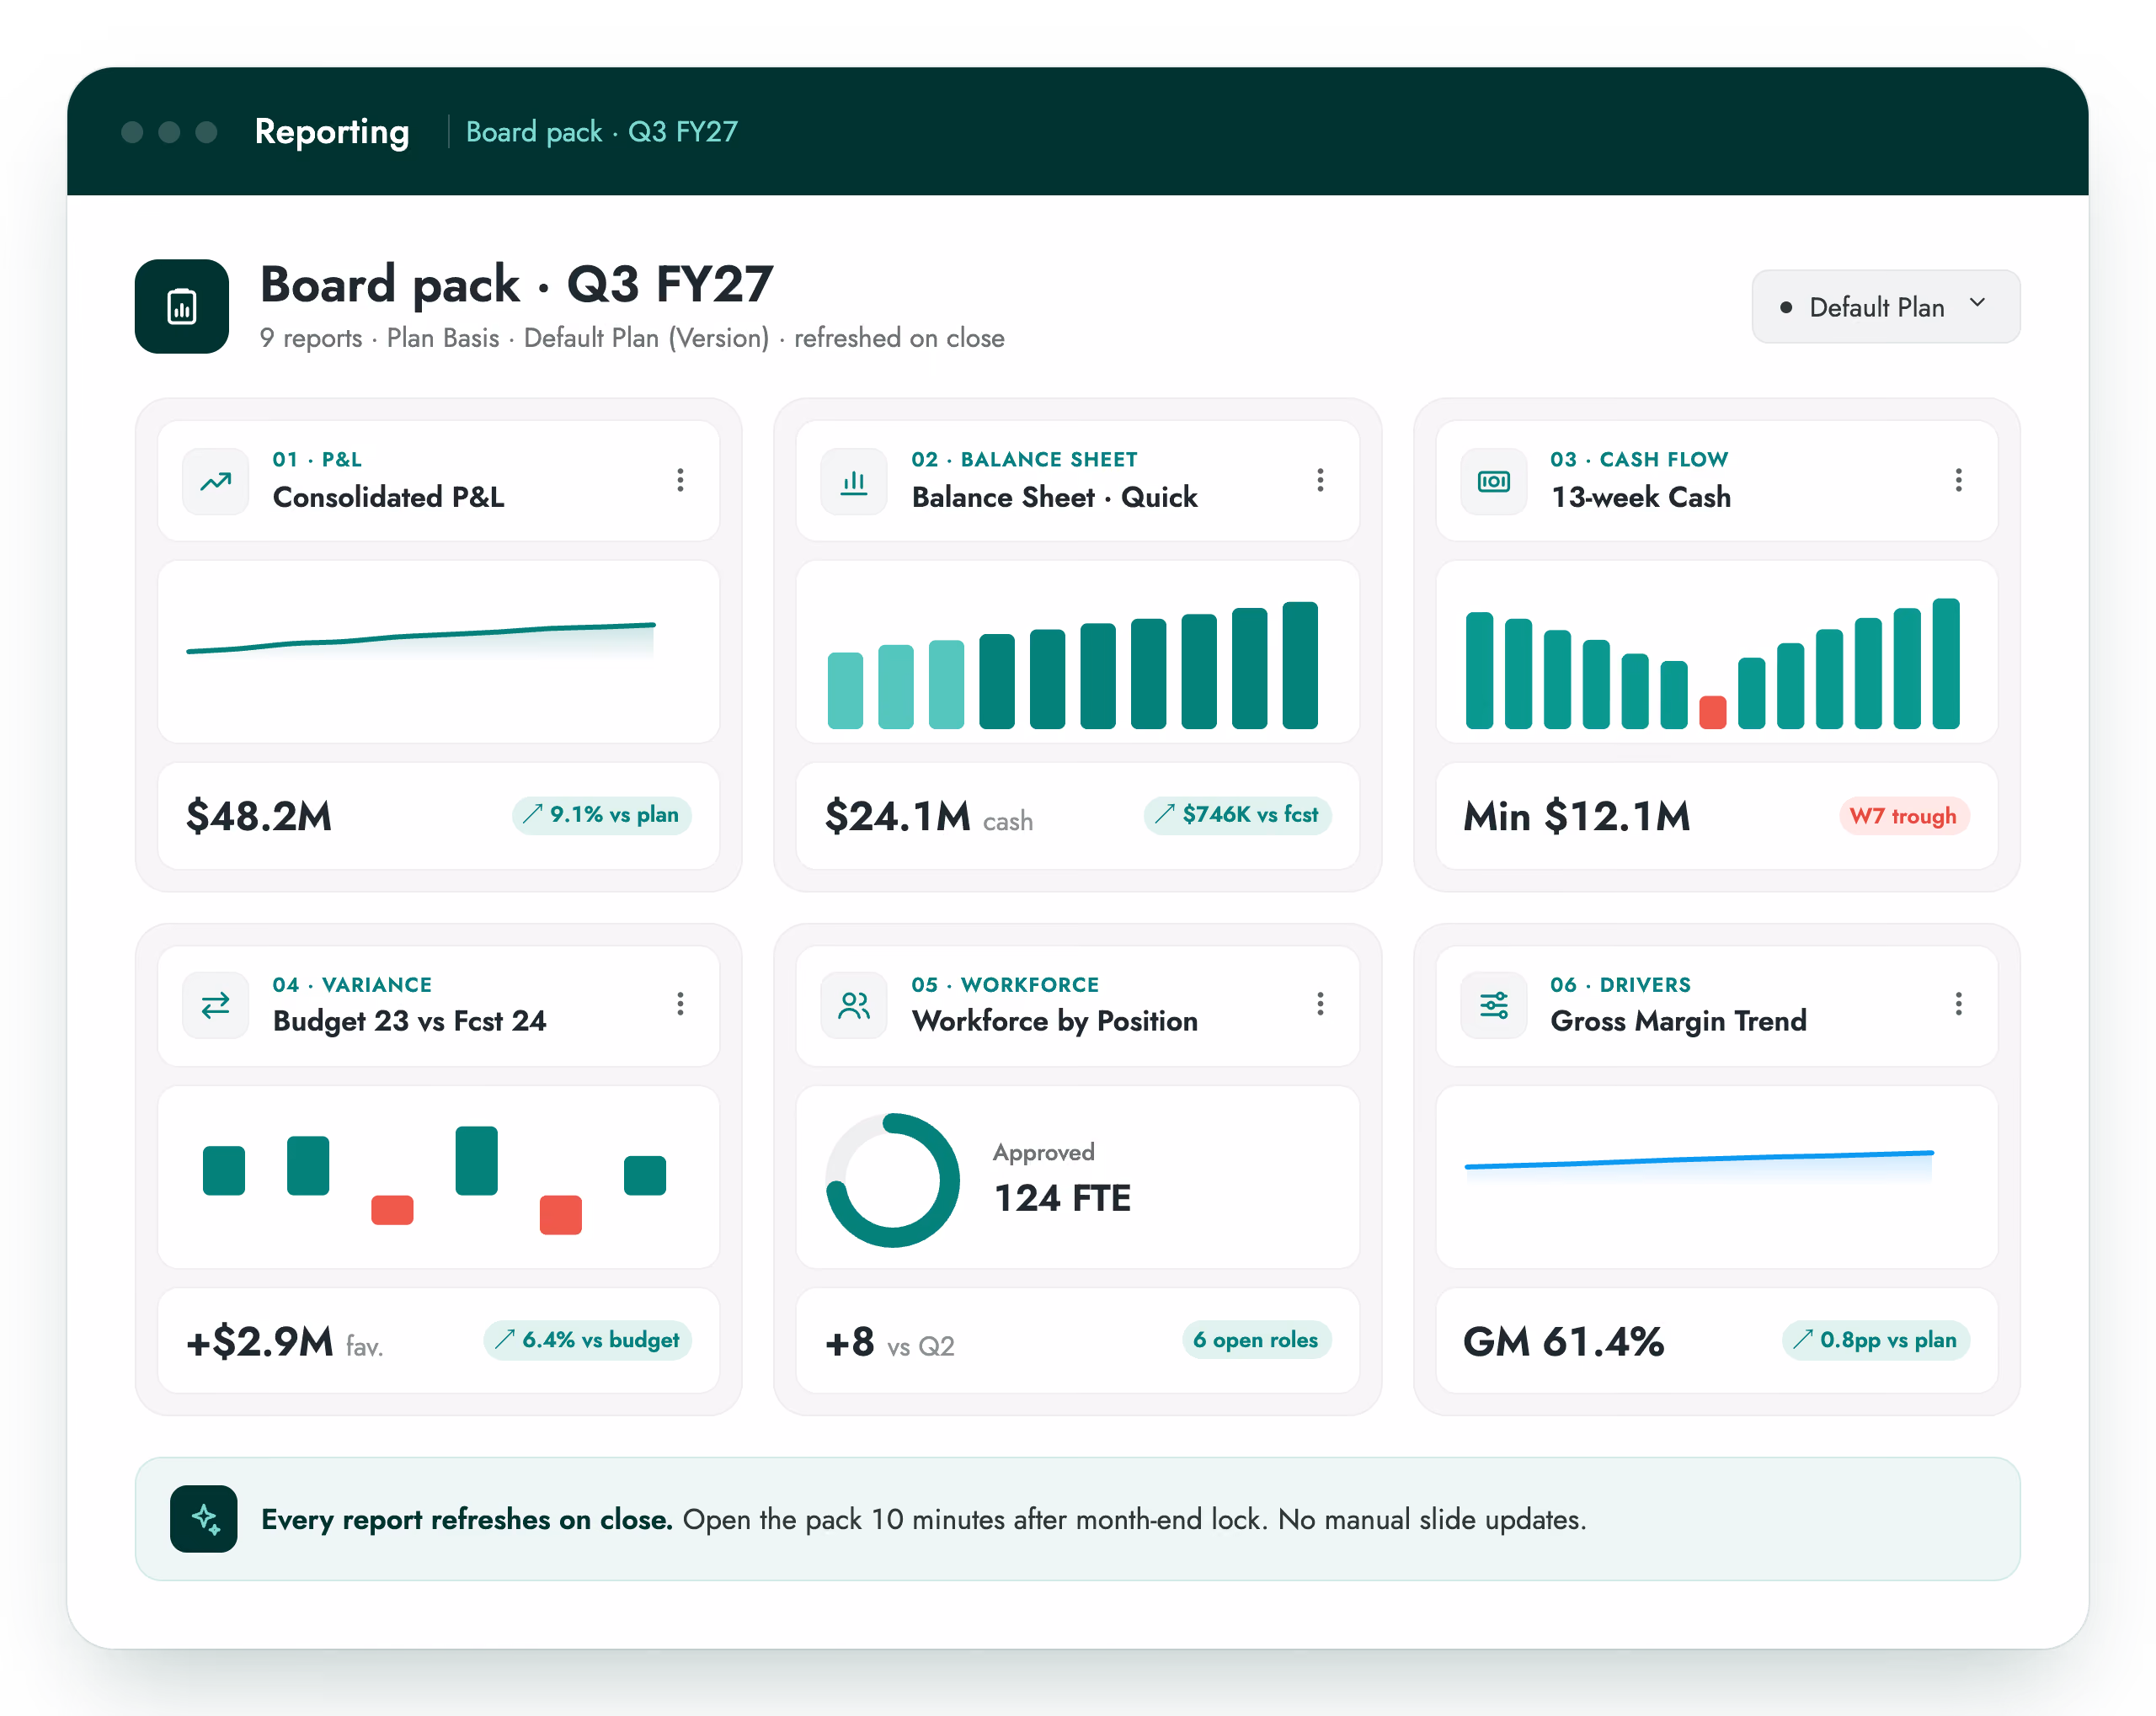Click the 0.8pp vs plan badge
2156x1716 pixels.
click(x=1875, y=1340)
